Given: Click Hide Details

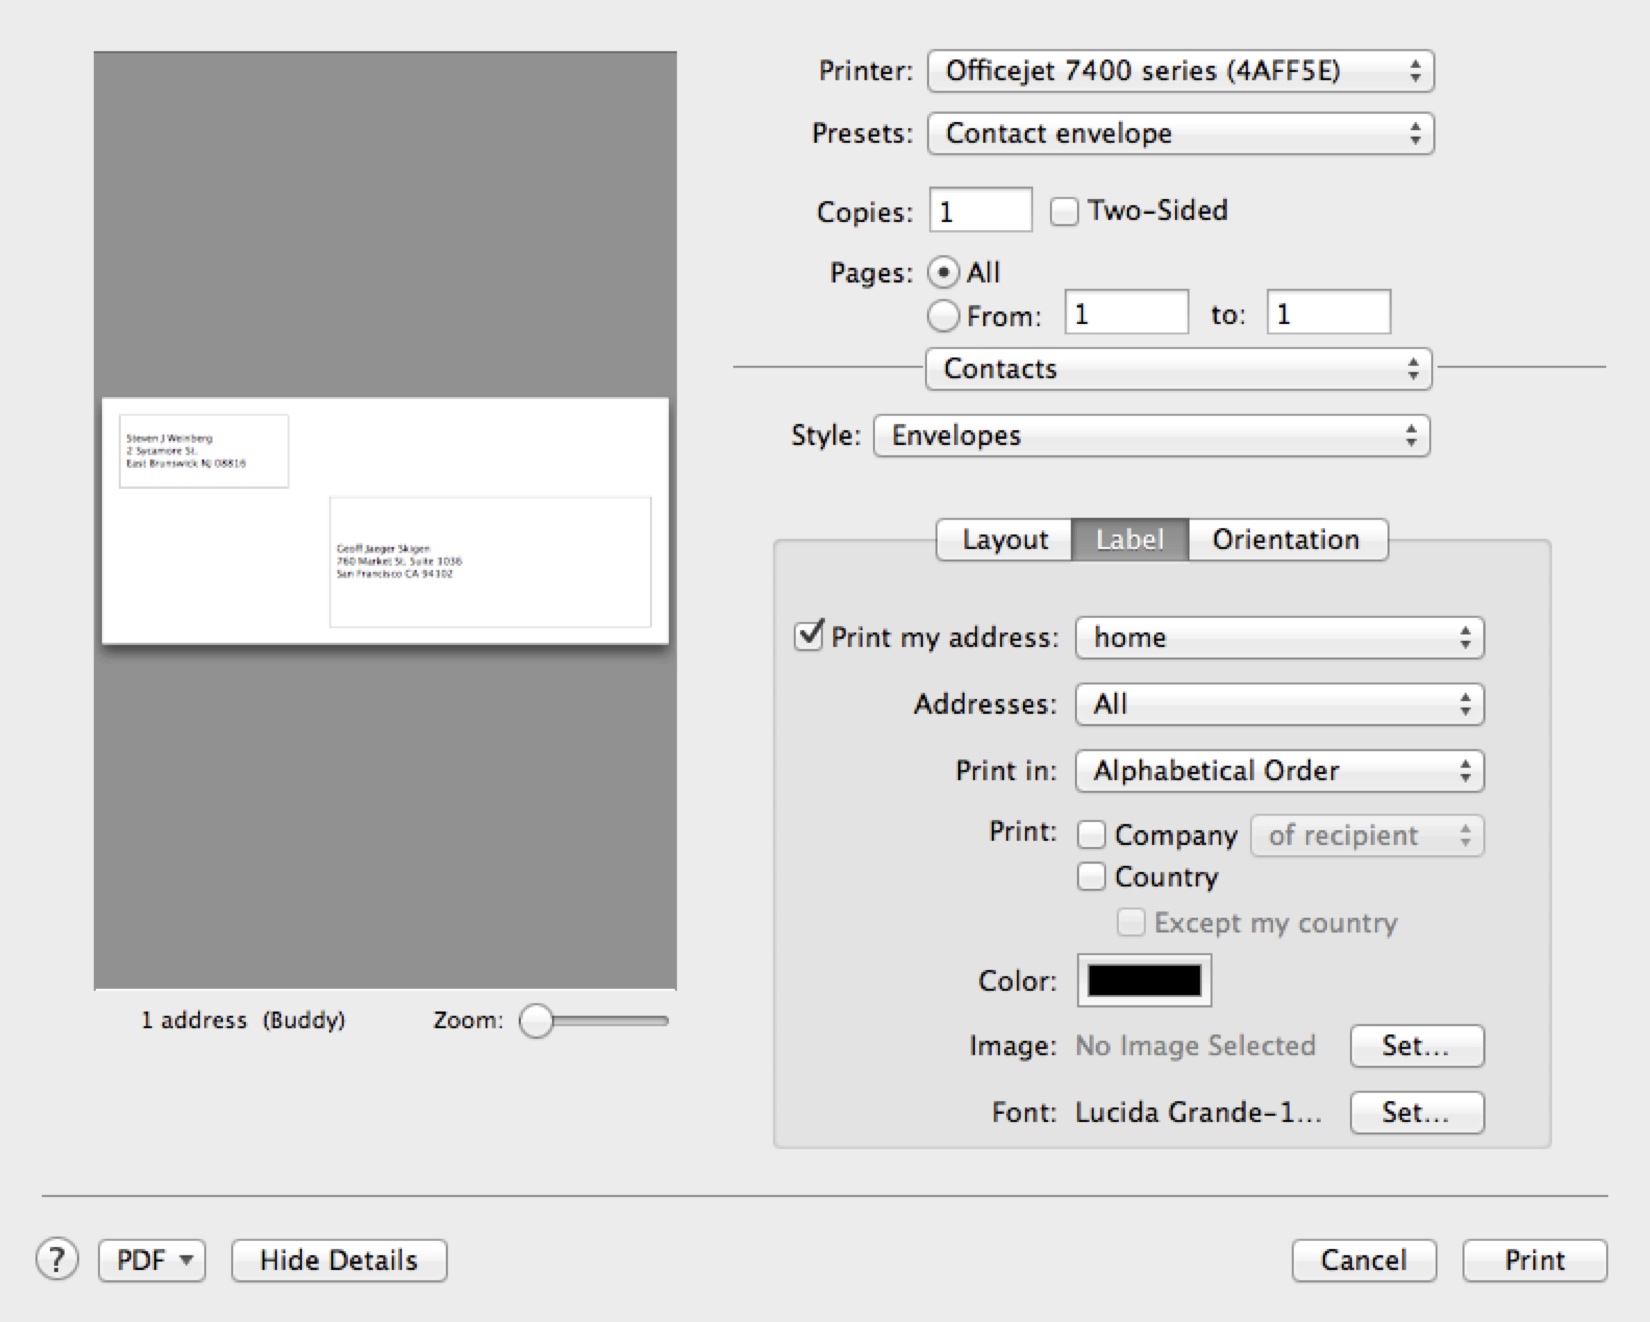Looking at the screenshot, I should [x=338, y=1260].
